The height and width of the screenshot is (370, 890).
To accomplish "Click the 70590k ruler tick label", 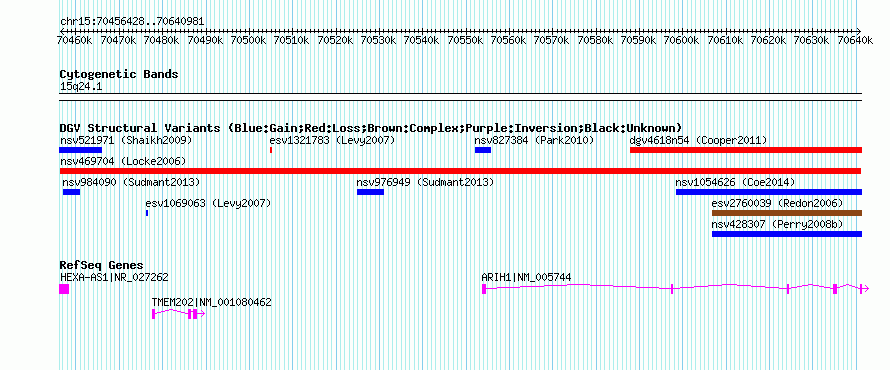I will point(639,40).
